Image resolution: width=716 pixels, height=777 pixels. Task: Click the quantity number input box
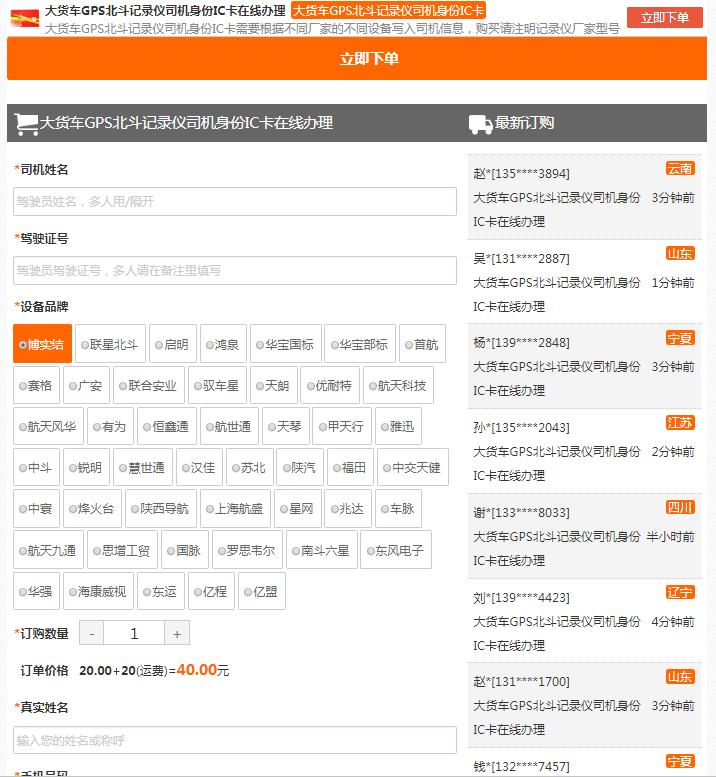[x=134, y=633]
